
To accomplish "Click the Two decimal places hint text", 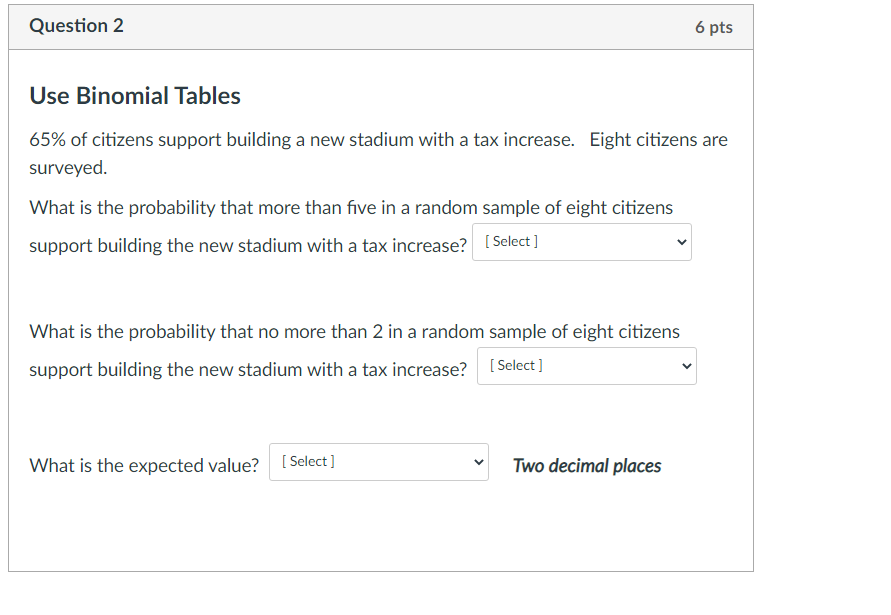I will [x=587, y=465].
